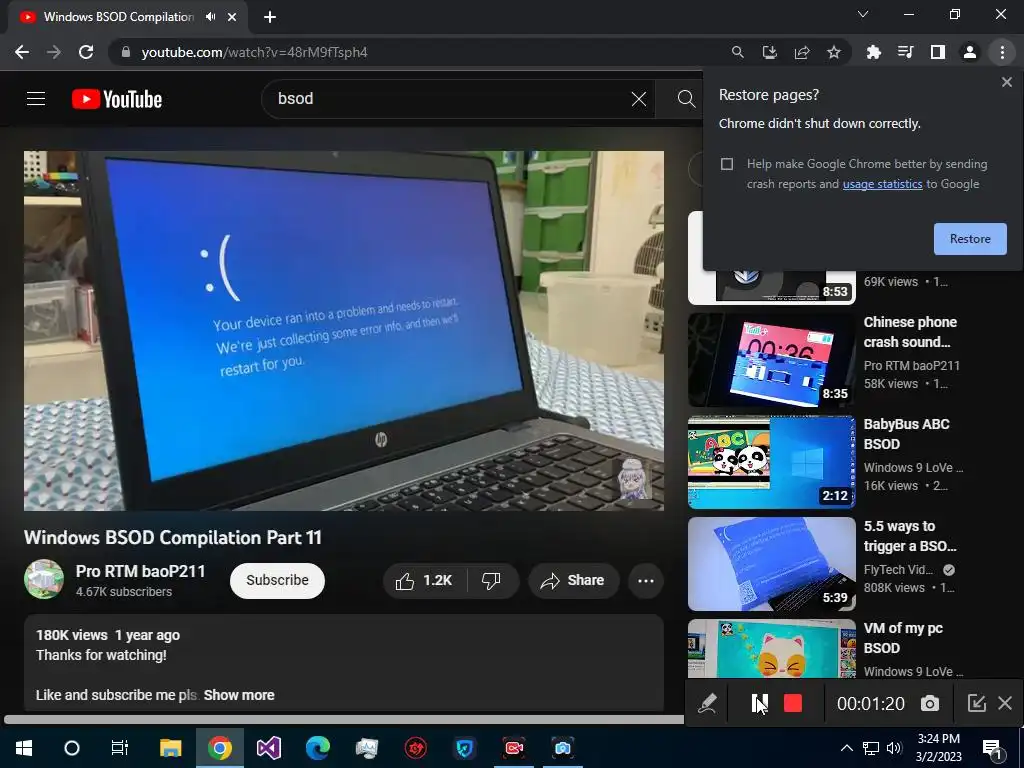
Task: Open the Chrome extensions puzzle icon
Action: coord(873,52)
